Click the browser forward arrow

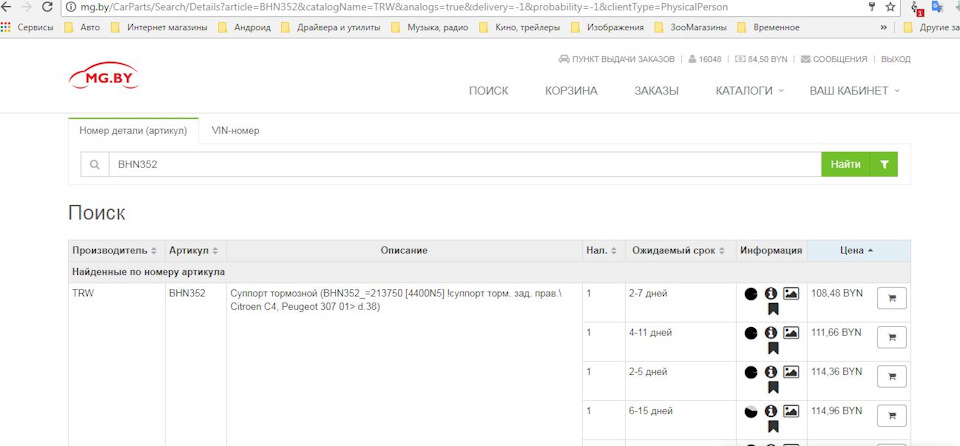click(x=26, y=7)
